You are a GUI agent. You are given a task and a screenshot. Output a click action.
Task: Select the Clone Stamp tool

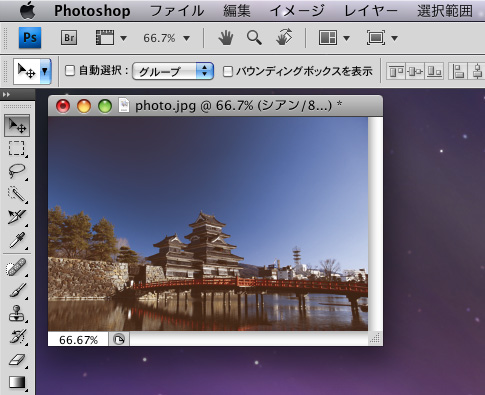17,314
